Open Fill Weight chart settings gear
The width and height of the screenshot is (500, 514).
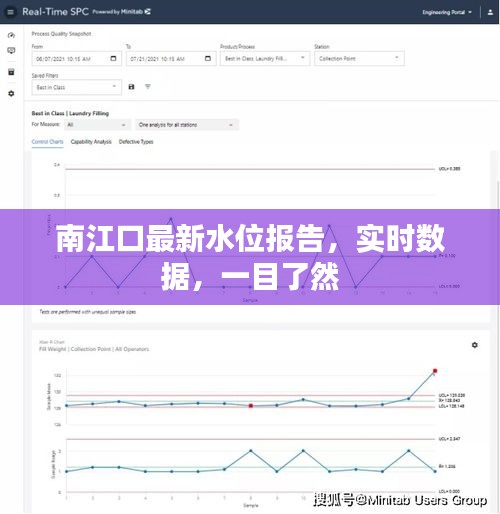pos(475,345)
